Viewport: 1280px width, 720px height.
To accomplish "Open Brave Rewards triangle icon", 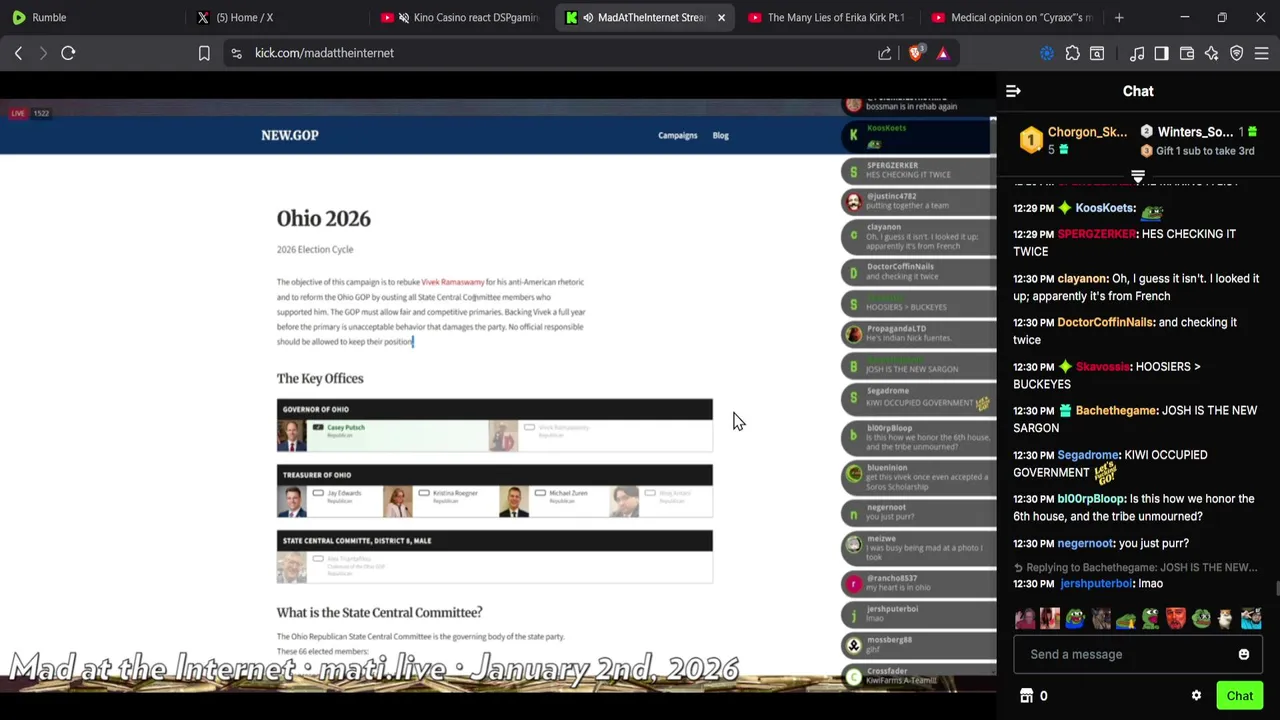I will tap(943, 53).
